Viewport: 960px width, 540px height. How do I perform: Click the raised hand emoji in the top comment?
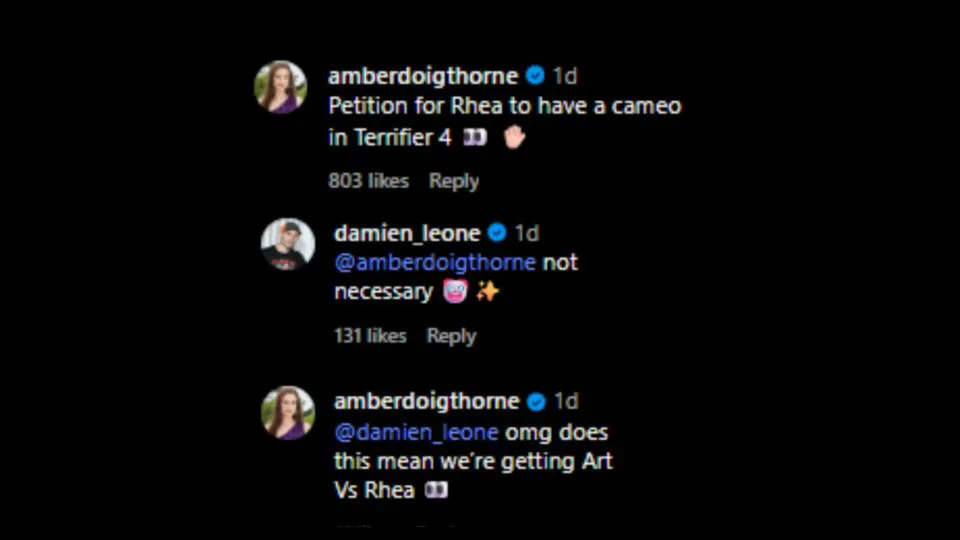click(514, 137)
